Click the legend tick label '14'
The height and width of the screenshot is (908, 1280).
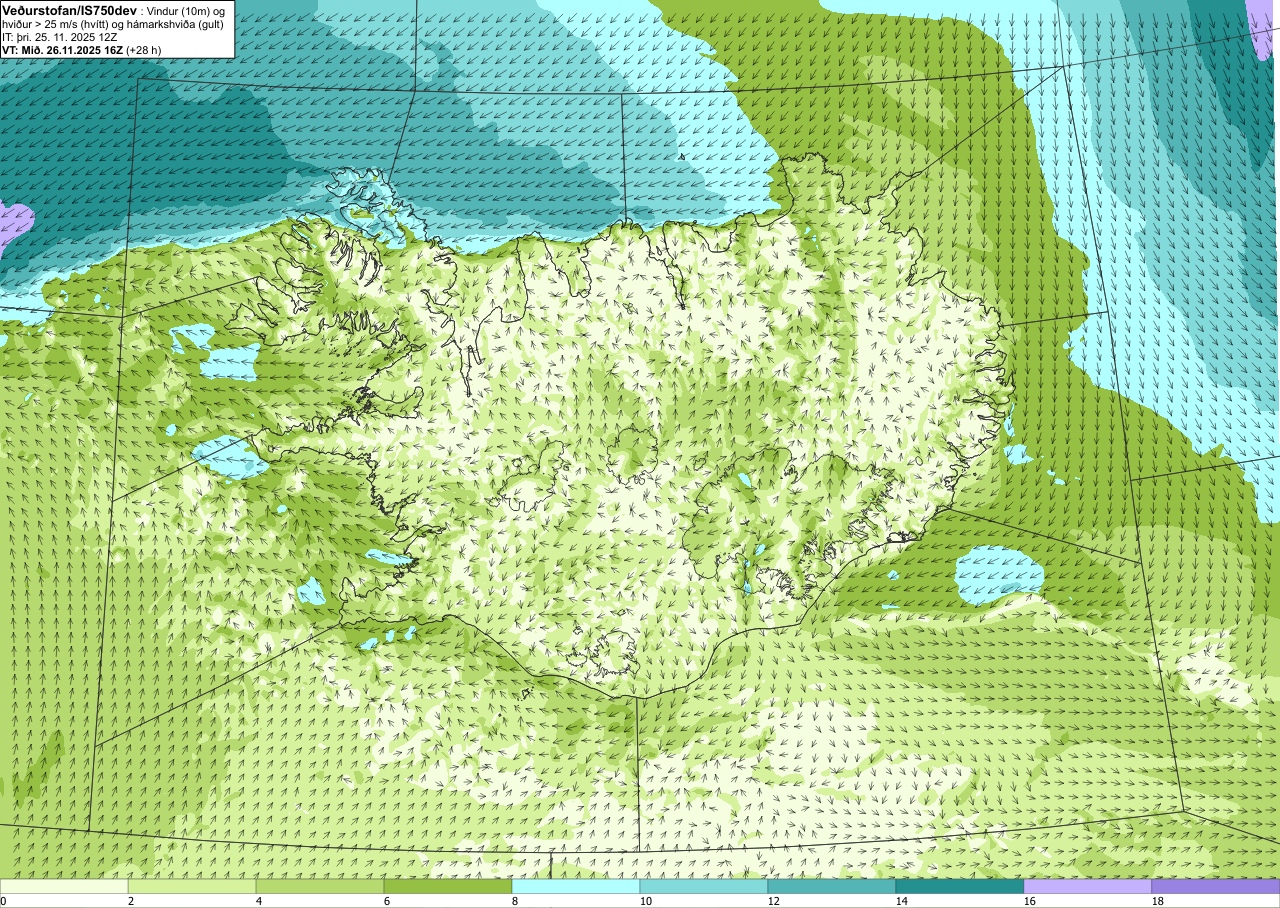point(902,901)
